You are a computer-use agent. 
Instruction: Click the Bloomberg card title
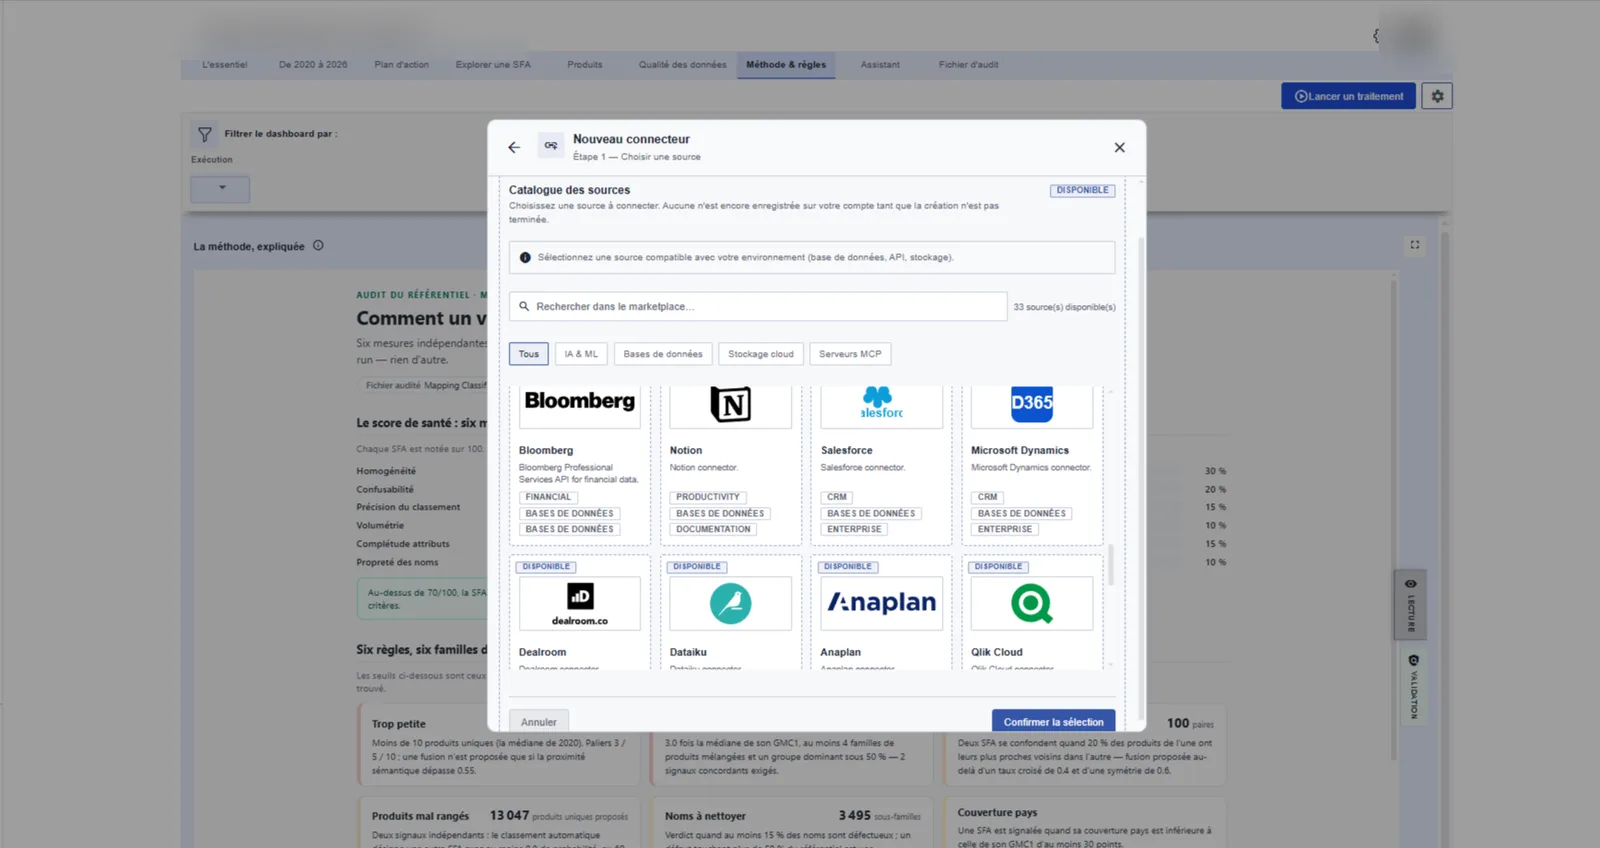tap(546, 450)
